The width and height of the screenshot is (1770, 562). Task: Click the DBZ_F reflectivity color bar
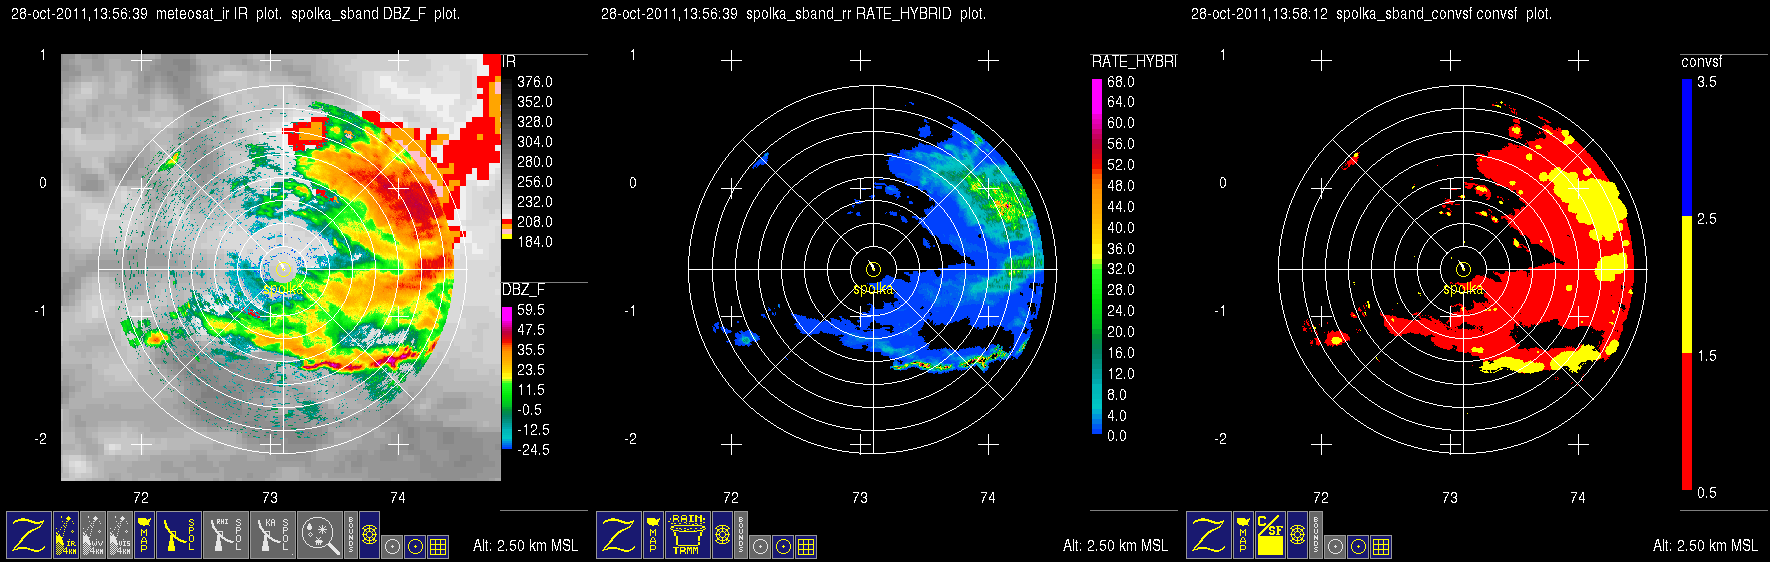(x=506, y=377)
